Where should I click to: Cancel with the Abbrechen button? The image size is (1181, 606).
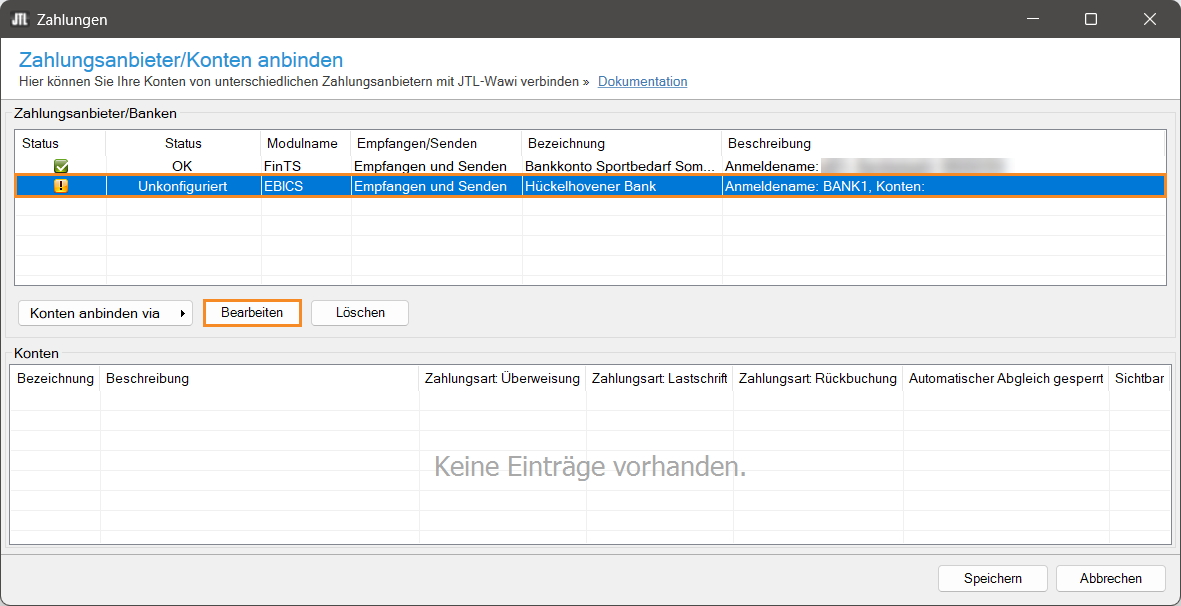[1110, 578]
